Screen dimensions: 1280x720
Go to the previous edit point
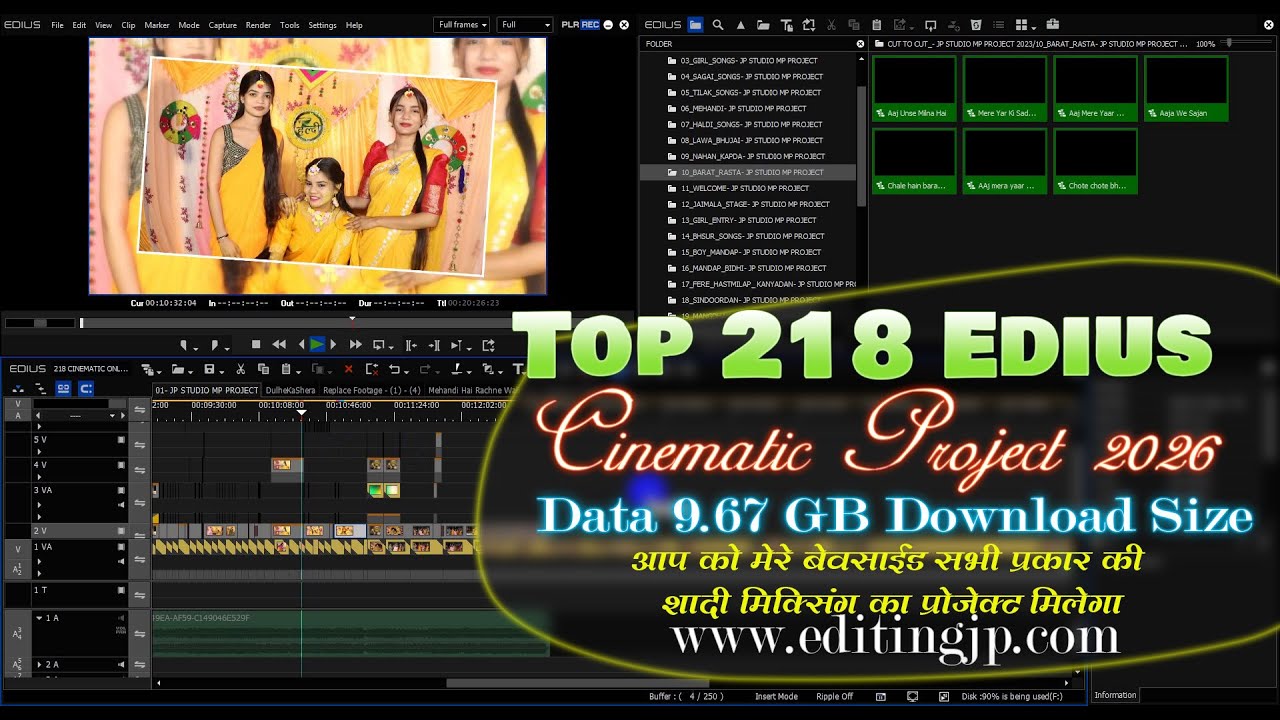click(411, 345)
